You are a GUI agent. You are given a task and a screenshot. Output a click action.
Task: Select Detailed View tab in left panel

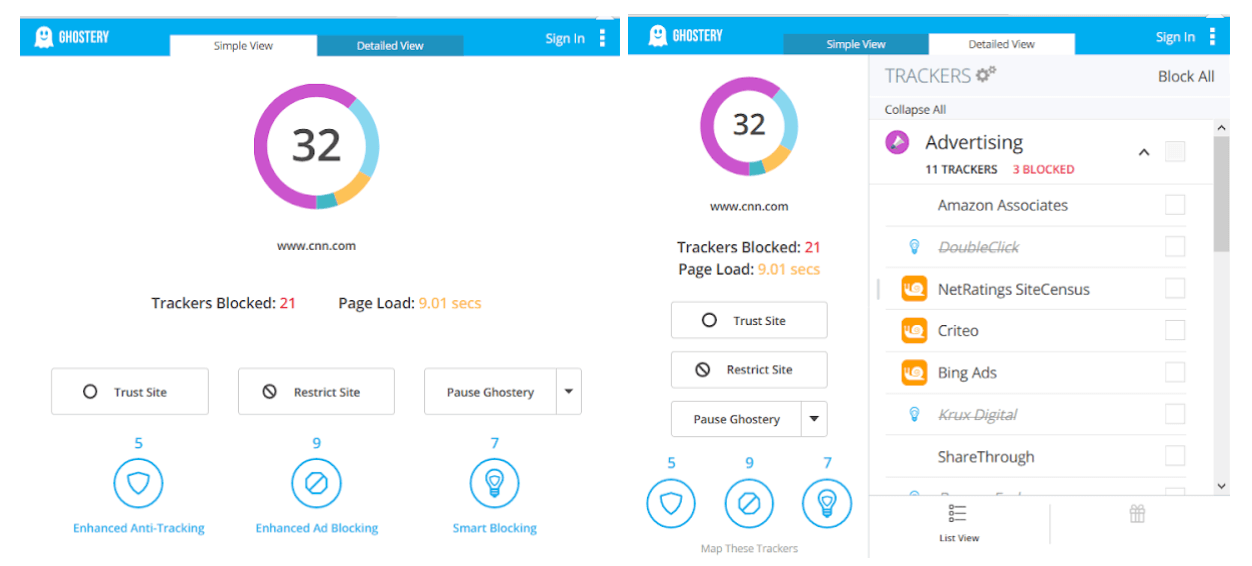tap(390, 45)
